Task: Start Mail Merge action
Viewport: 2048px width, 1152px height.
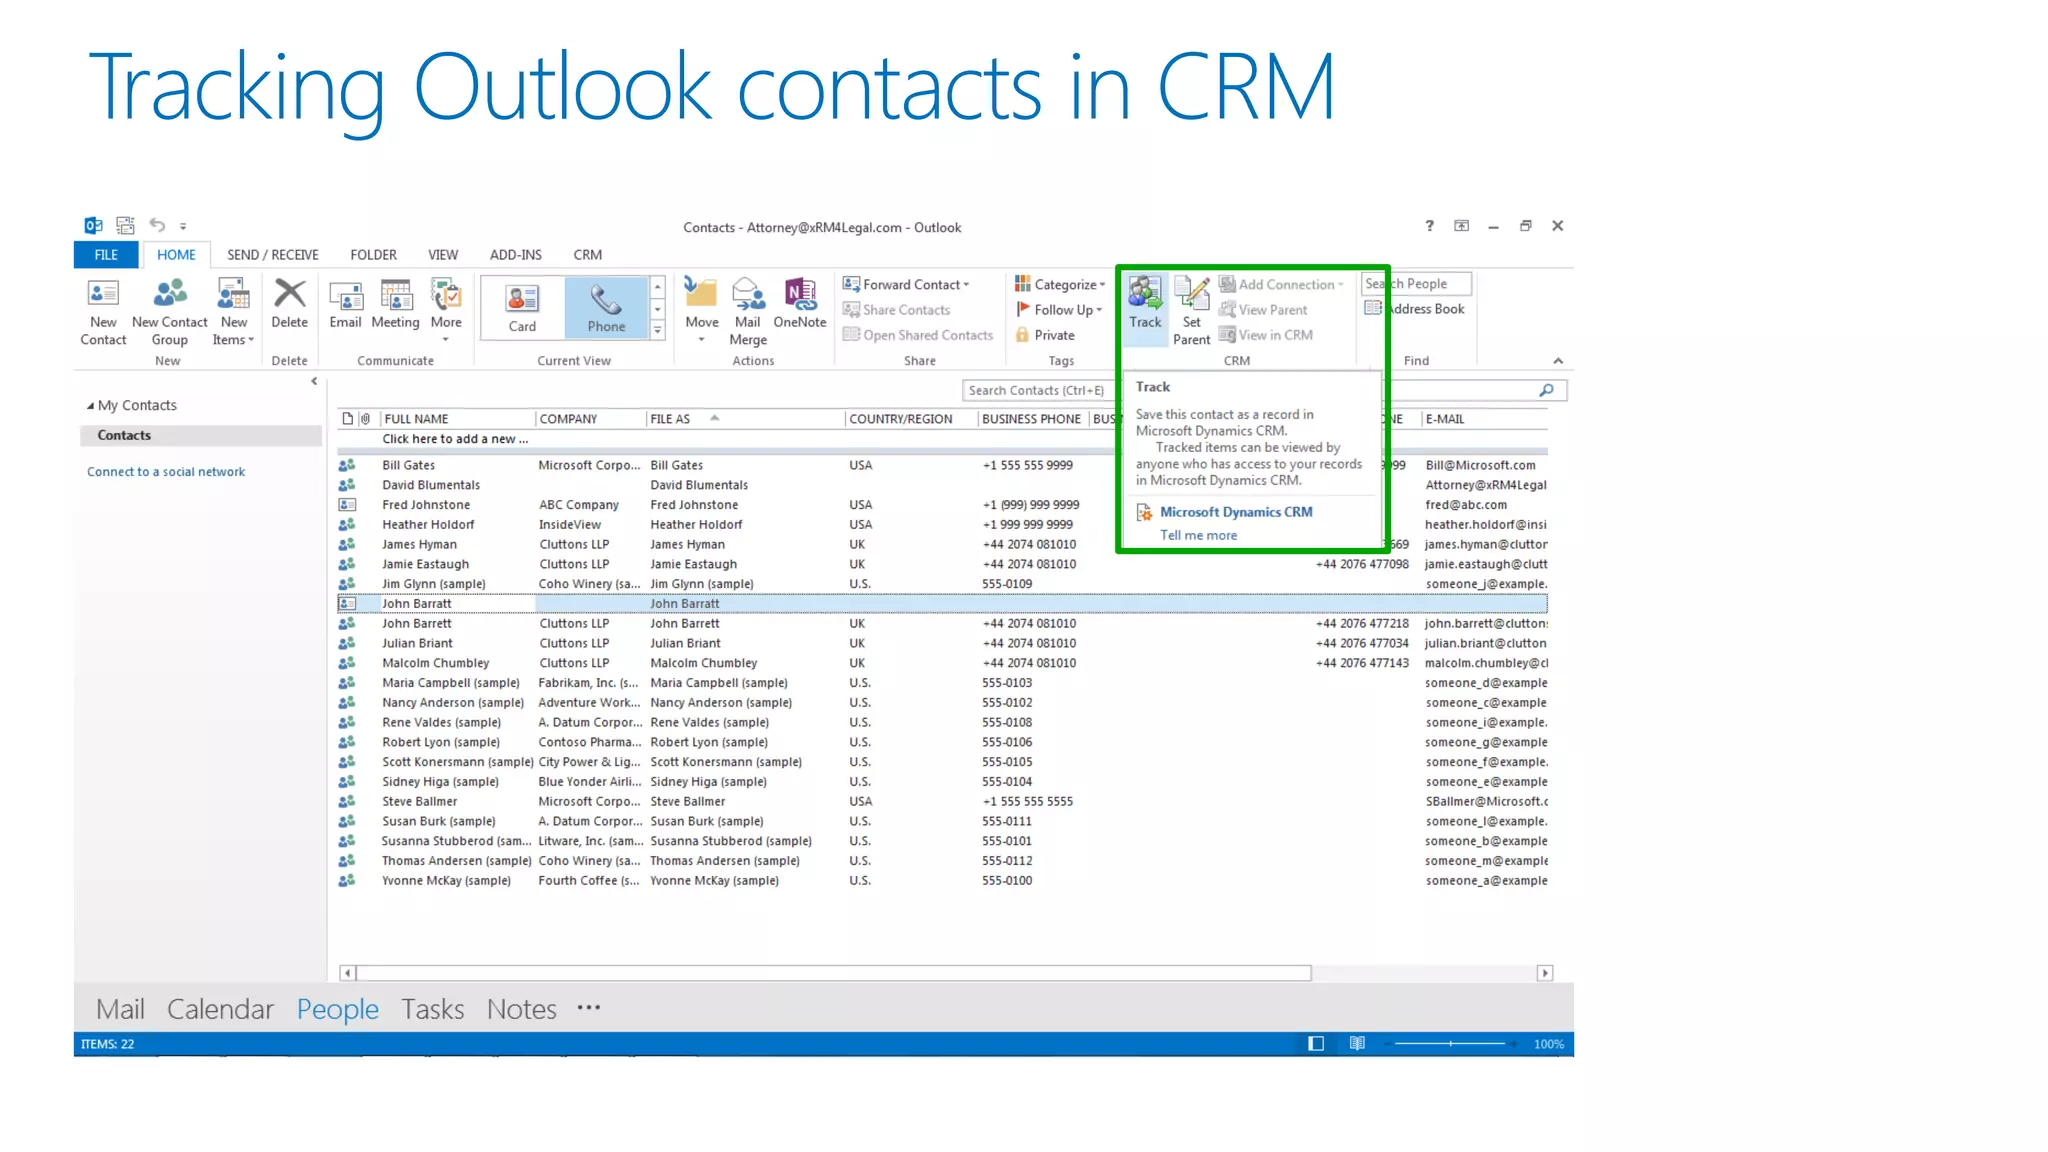Action: (x=748, y=312)
